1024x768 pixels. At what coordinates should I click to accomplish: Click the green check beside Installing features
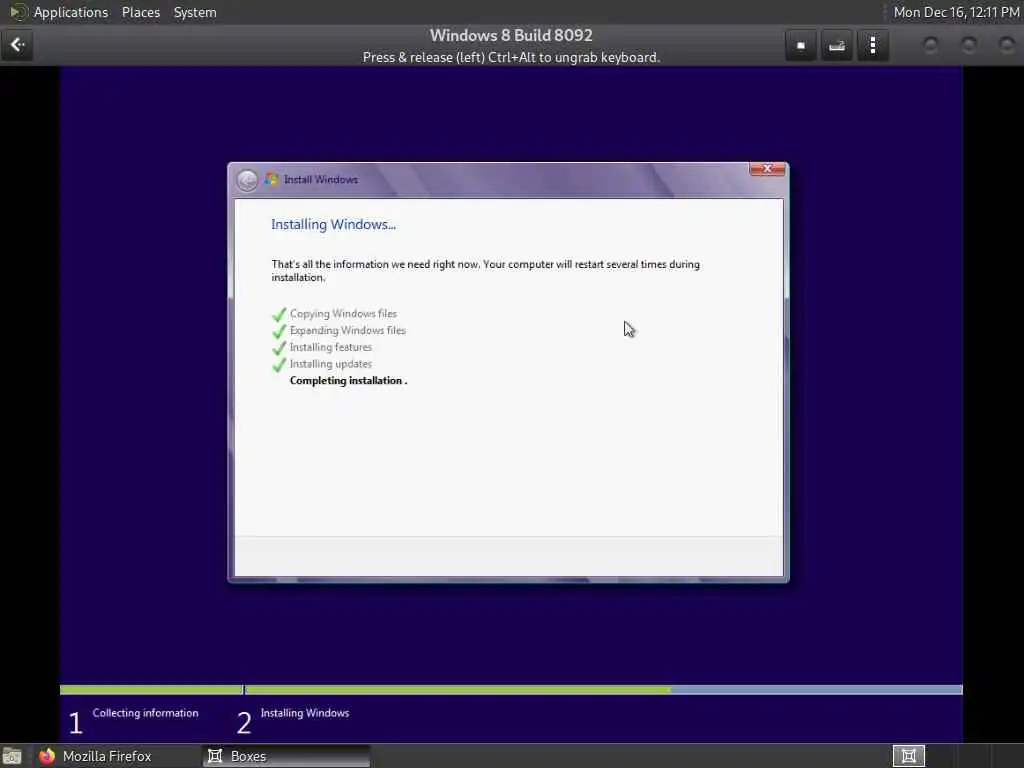click(280, 348)
